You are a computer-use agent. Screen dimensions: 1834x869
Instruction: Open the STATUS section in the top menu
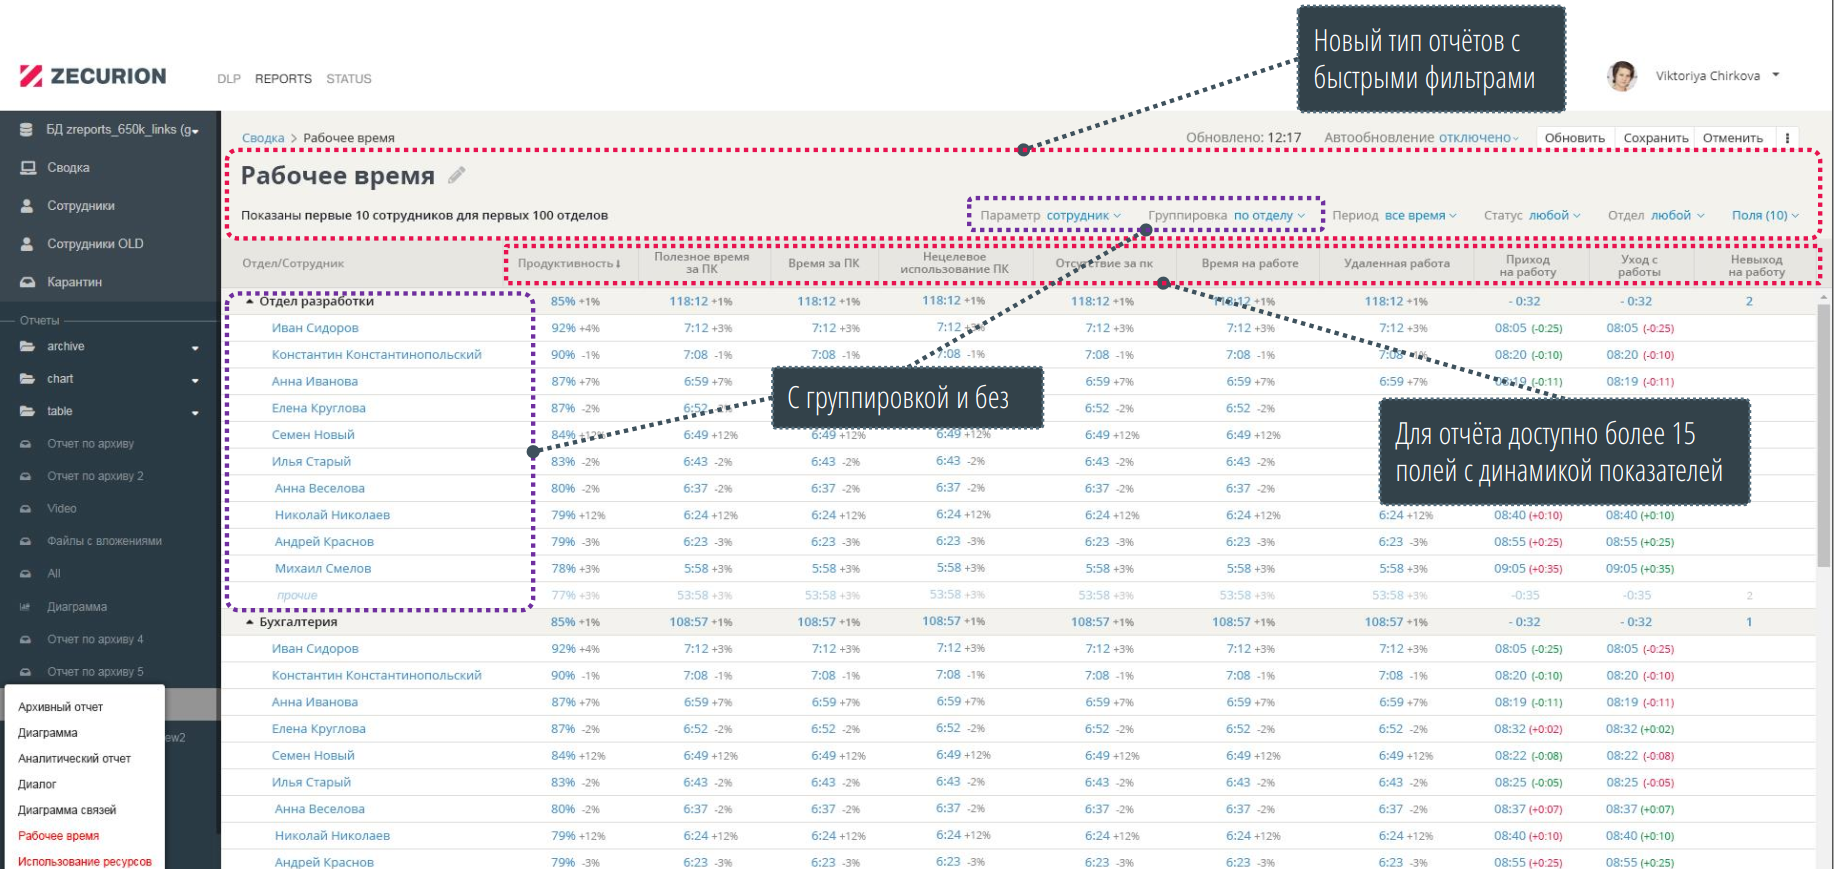349,79
